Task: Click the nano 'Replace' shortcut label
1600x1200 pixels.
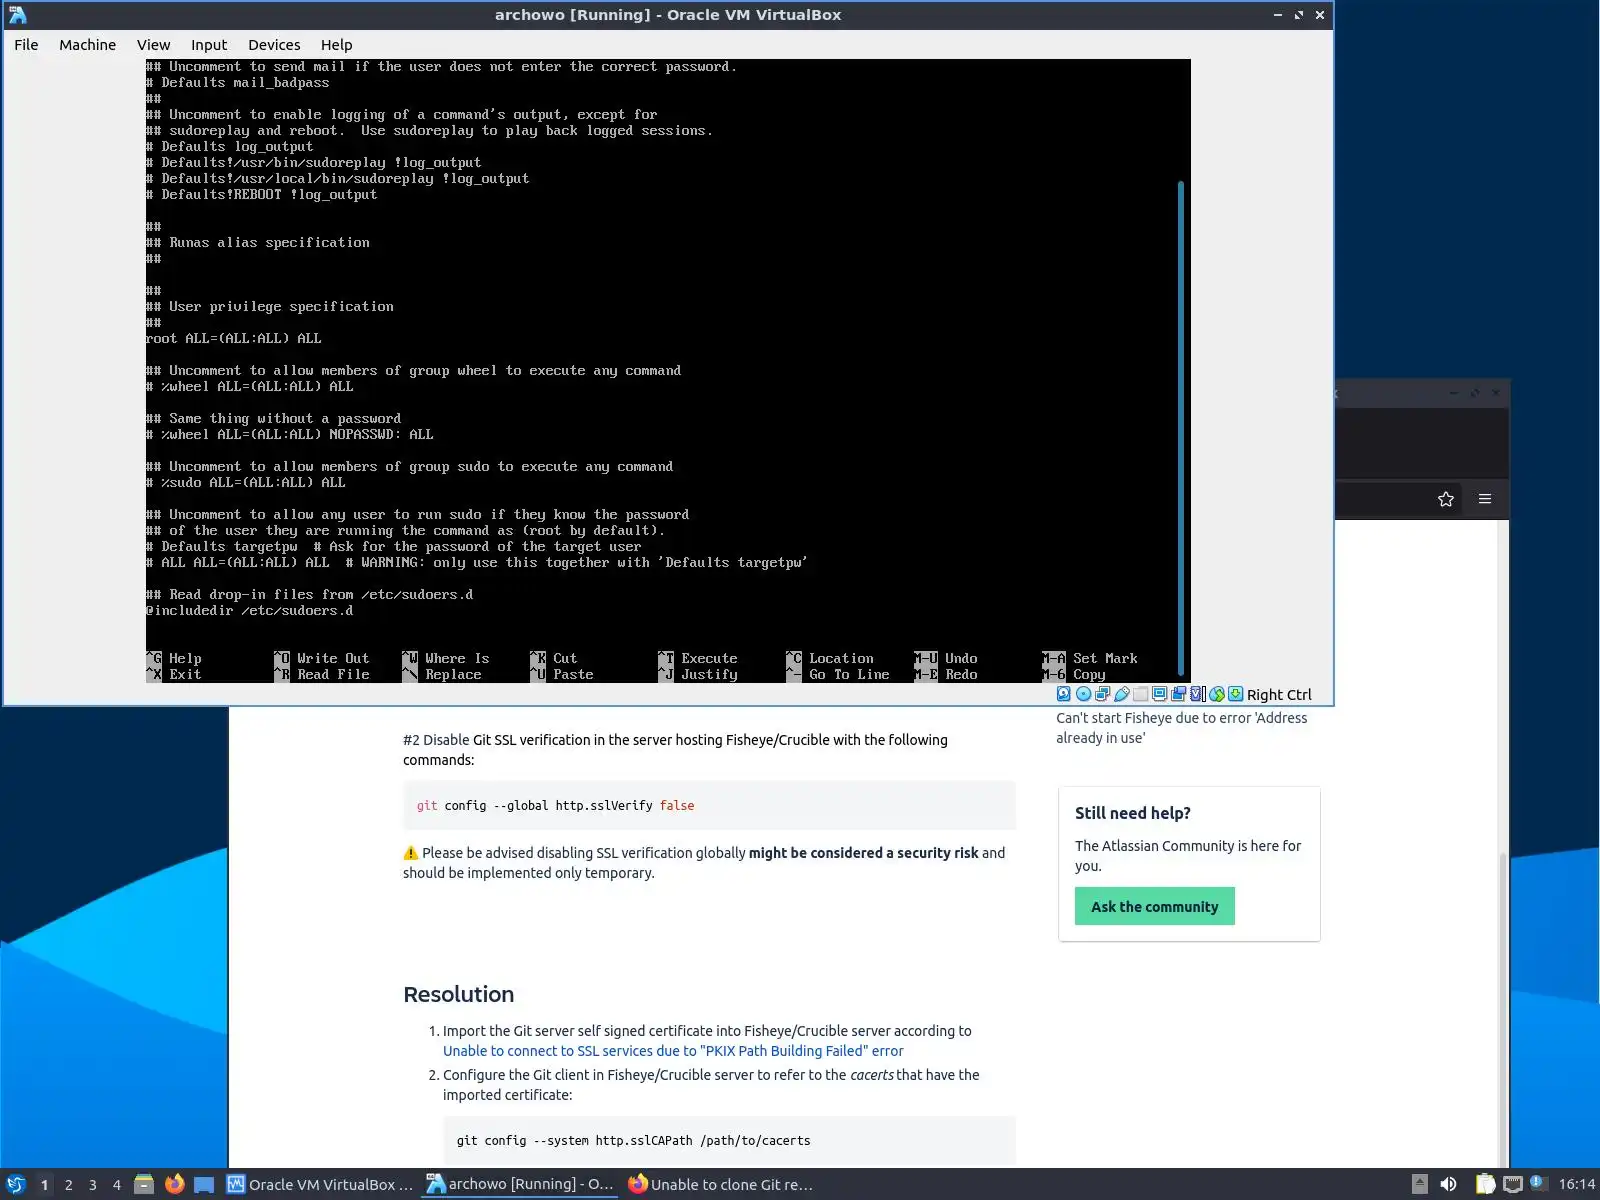Action: point(453,675)
